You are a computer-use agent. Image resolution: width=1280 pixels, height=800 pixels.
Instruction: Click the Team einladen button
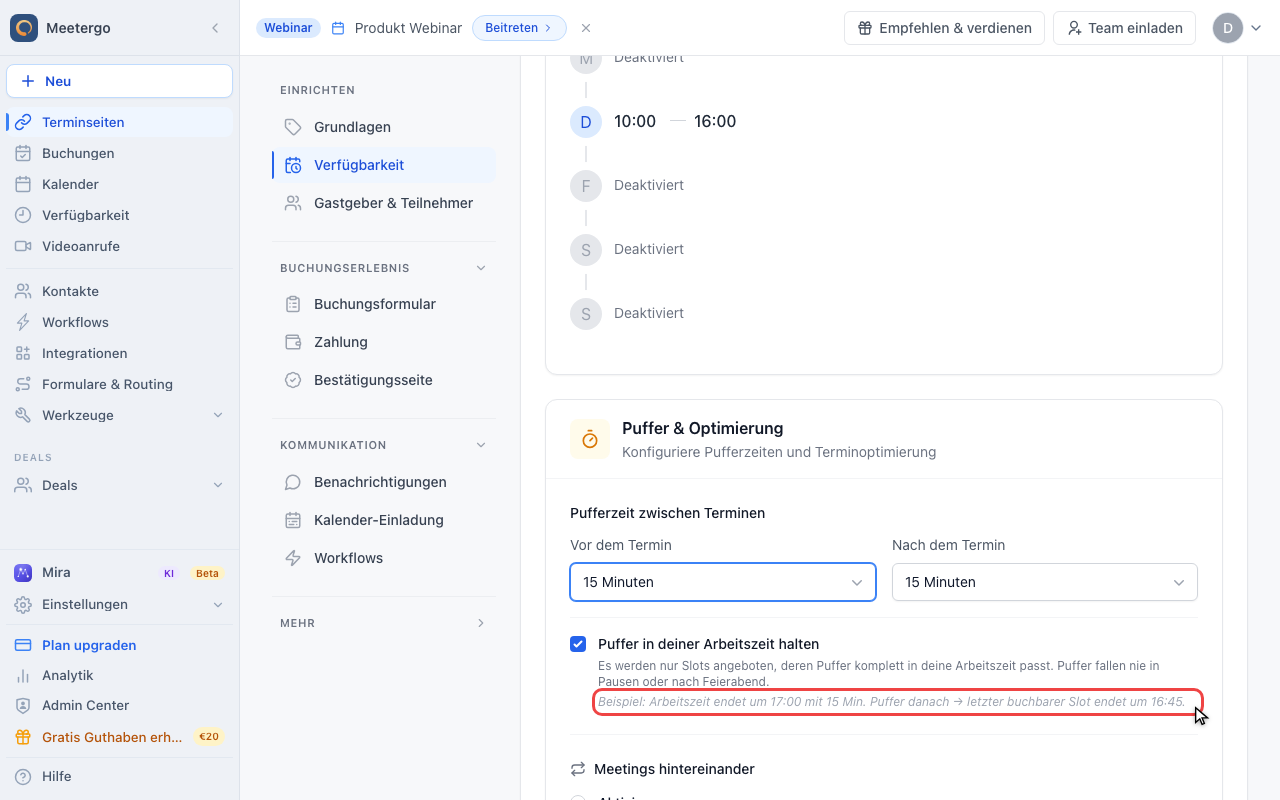click(1125, 28)
